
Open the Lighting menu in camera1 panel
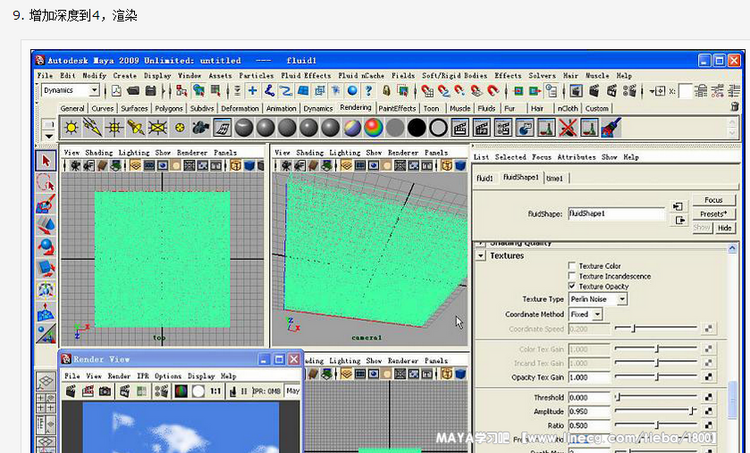[x=344, y=153]
